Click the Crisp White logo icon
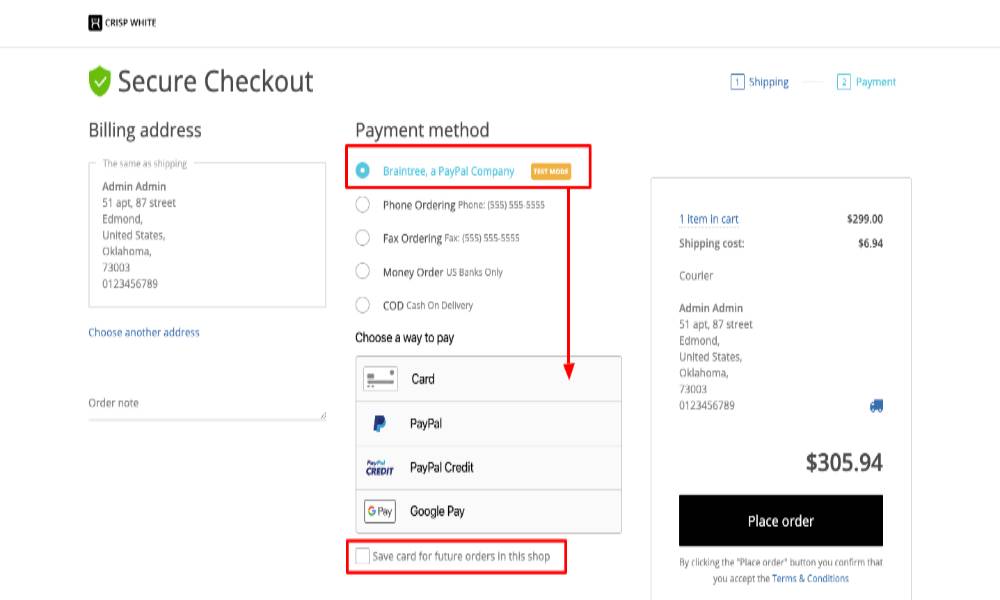Image resolution: width=1000 pixels, height=600 pixels. pos(96,22)
